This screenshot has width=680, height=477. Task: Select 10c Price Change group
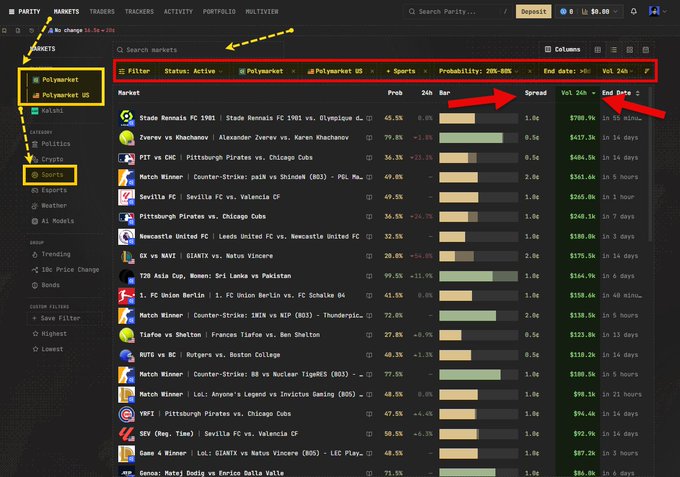[x=65, y=270]
